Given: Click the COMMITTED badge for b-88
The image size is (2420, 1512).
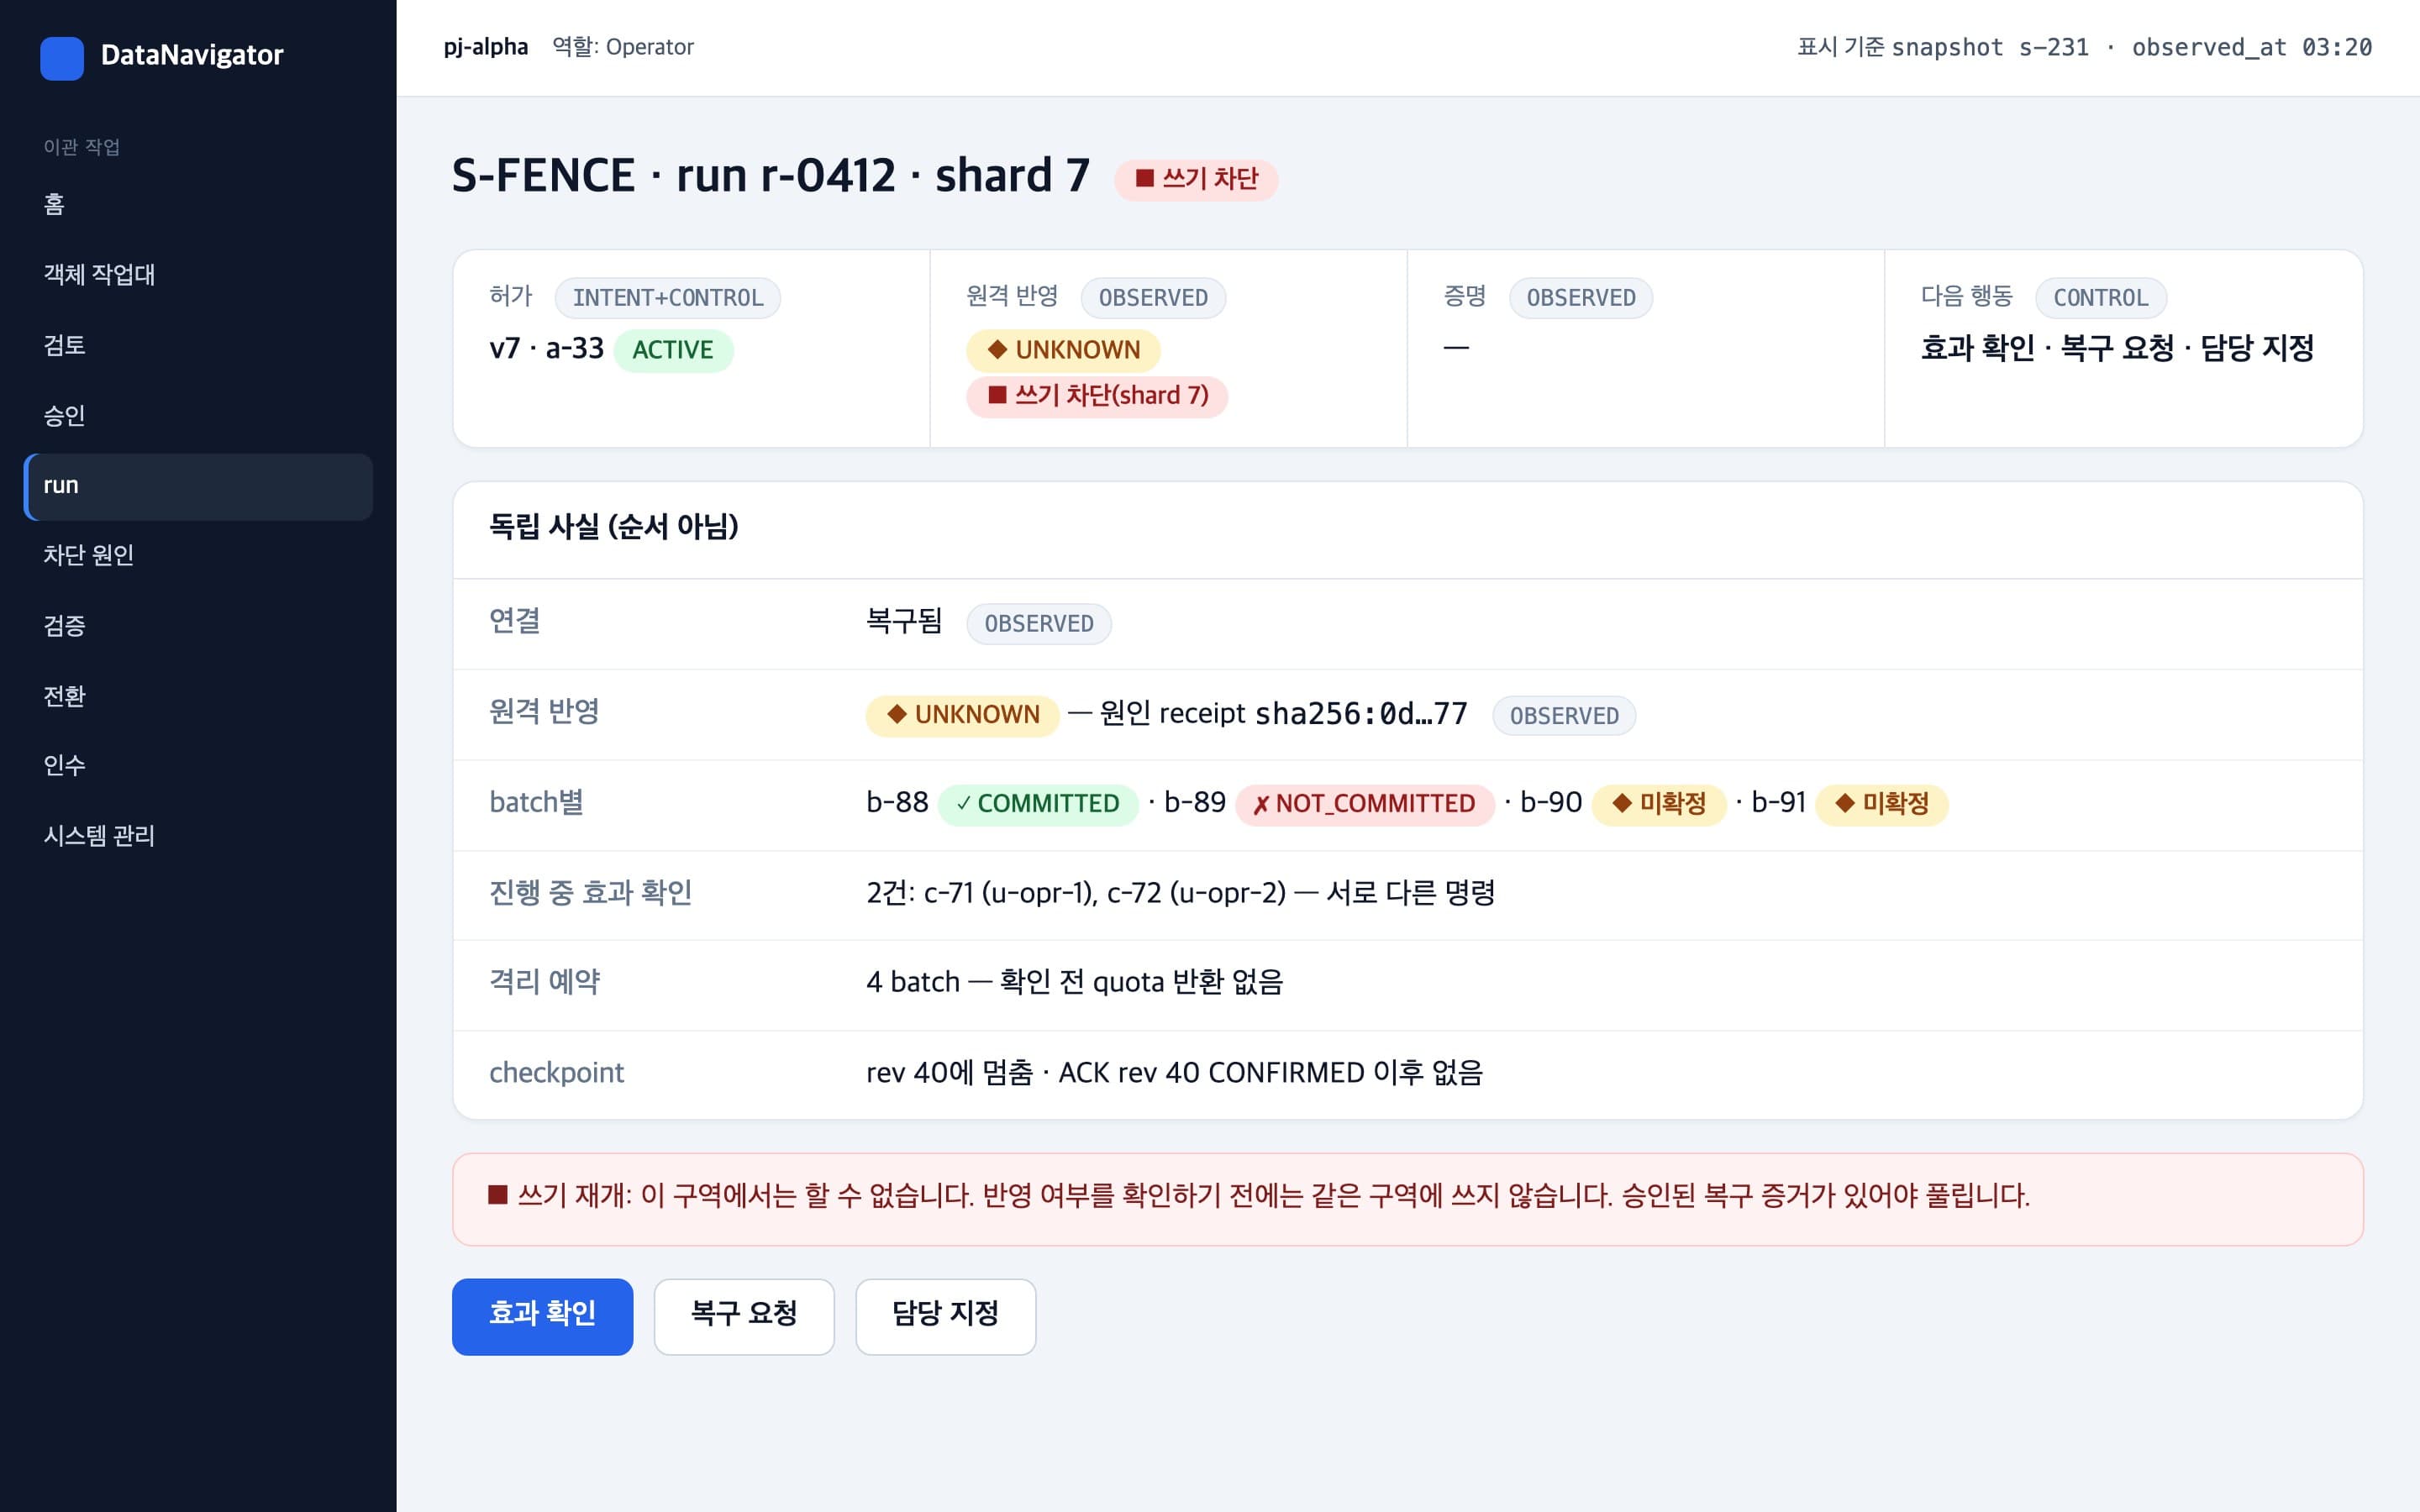Looking at the screenshot, I should click(x=1038, y=804).
